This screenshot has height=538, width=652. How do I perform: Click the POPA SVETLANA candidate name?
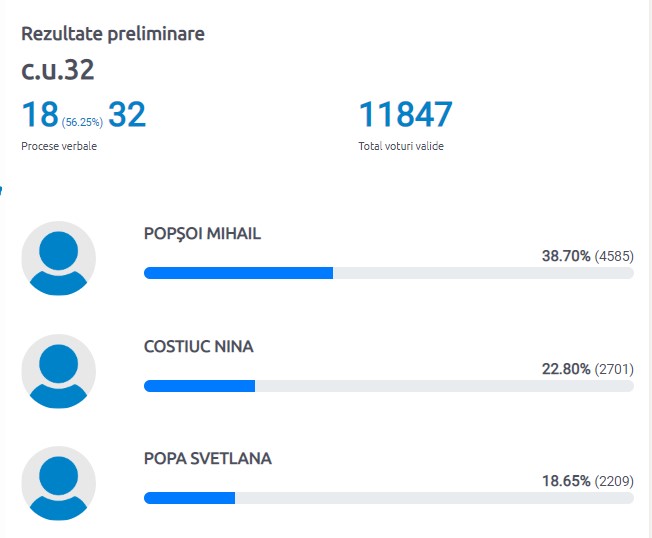[x=208, y=459]
